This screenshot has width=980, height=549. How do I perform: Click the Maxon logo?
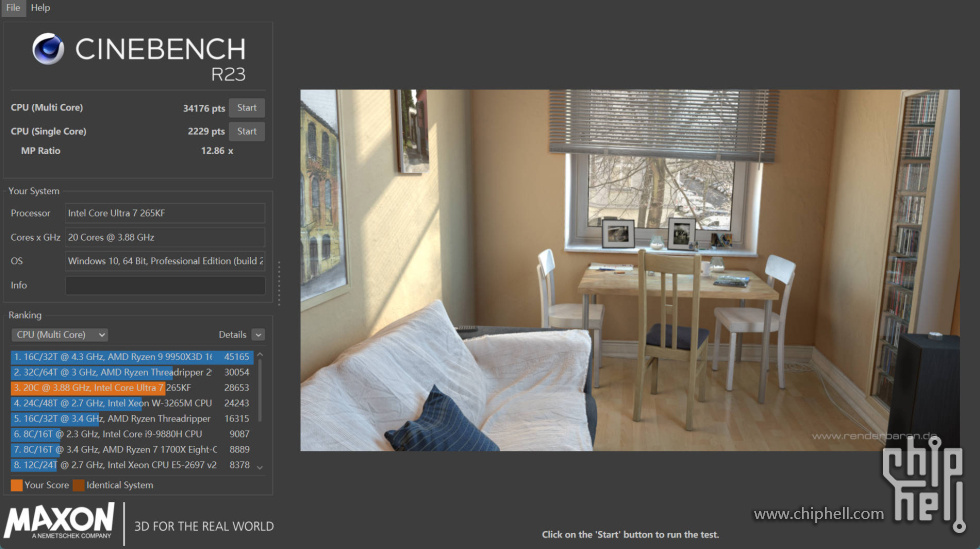tap(59, 522)
